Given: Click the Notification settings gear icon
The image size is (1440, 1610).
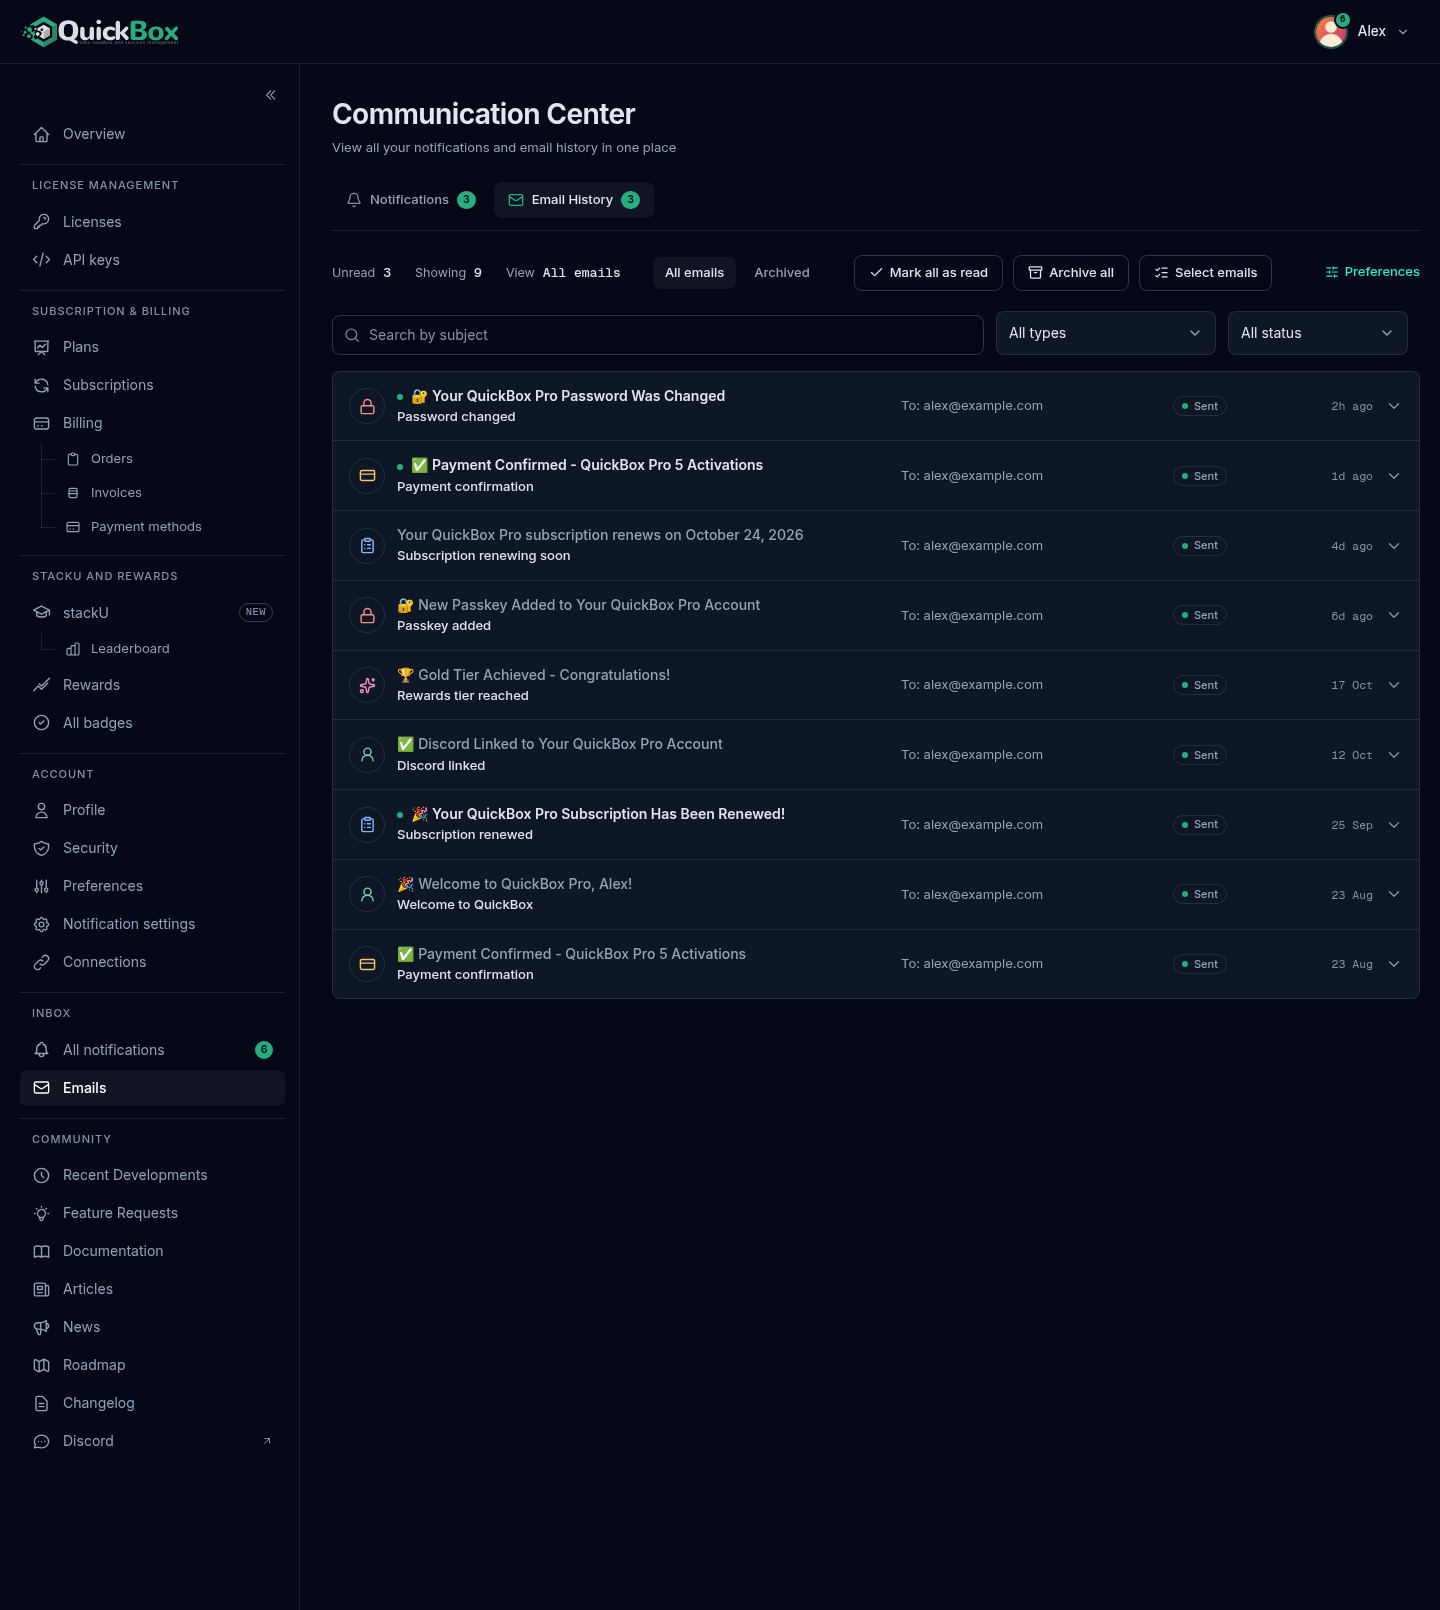Looking at the screenshot, I should 41,924.
